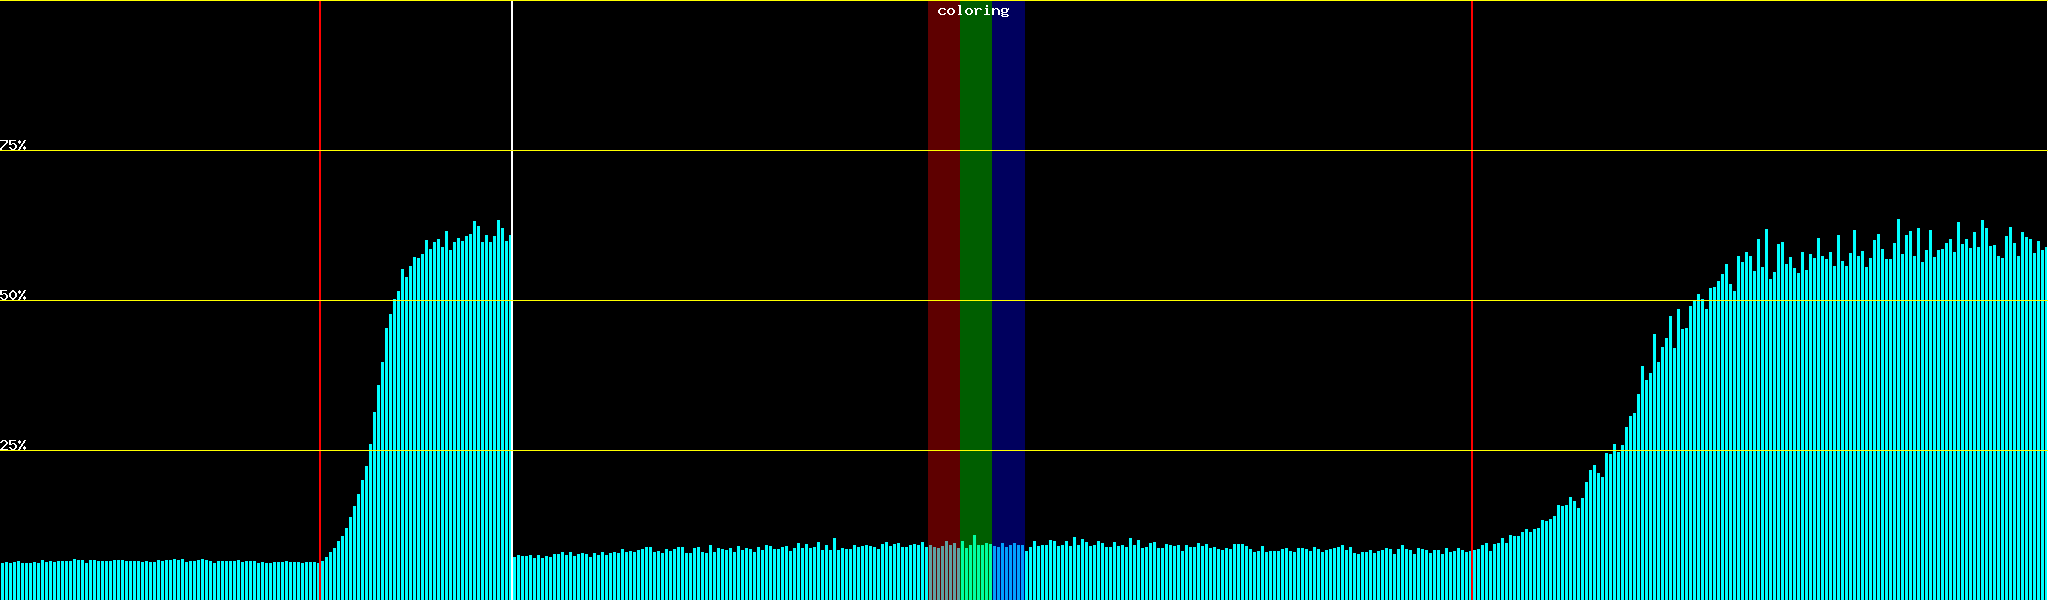Screen dimensions: 2048x600
Task: Click the gray bars under the red band
Action: (943, 574)
